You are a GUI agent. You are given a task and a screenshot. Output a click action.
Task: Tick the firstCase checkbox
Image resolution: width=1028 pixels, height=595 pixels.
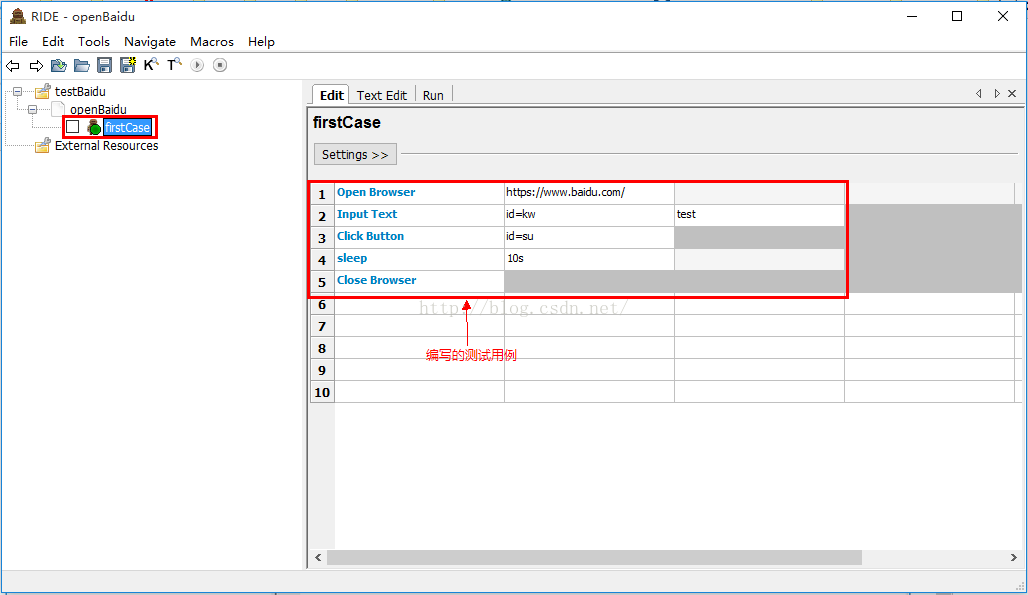click(x=73, y=126)
